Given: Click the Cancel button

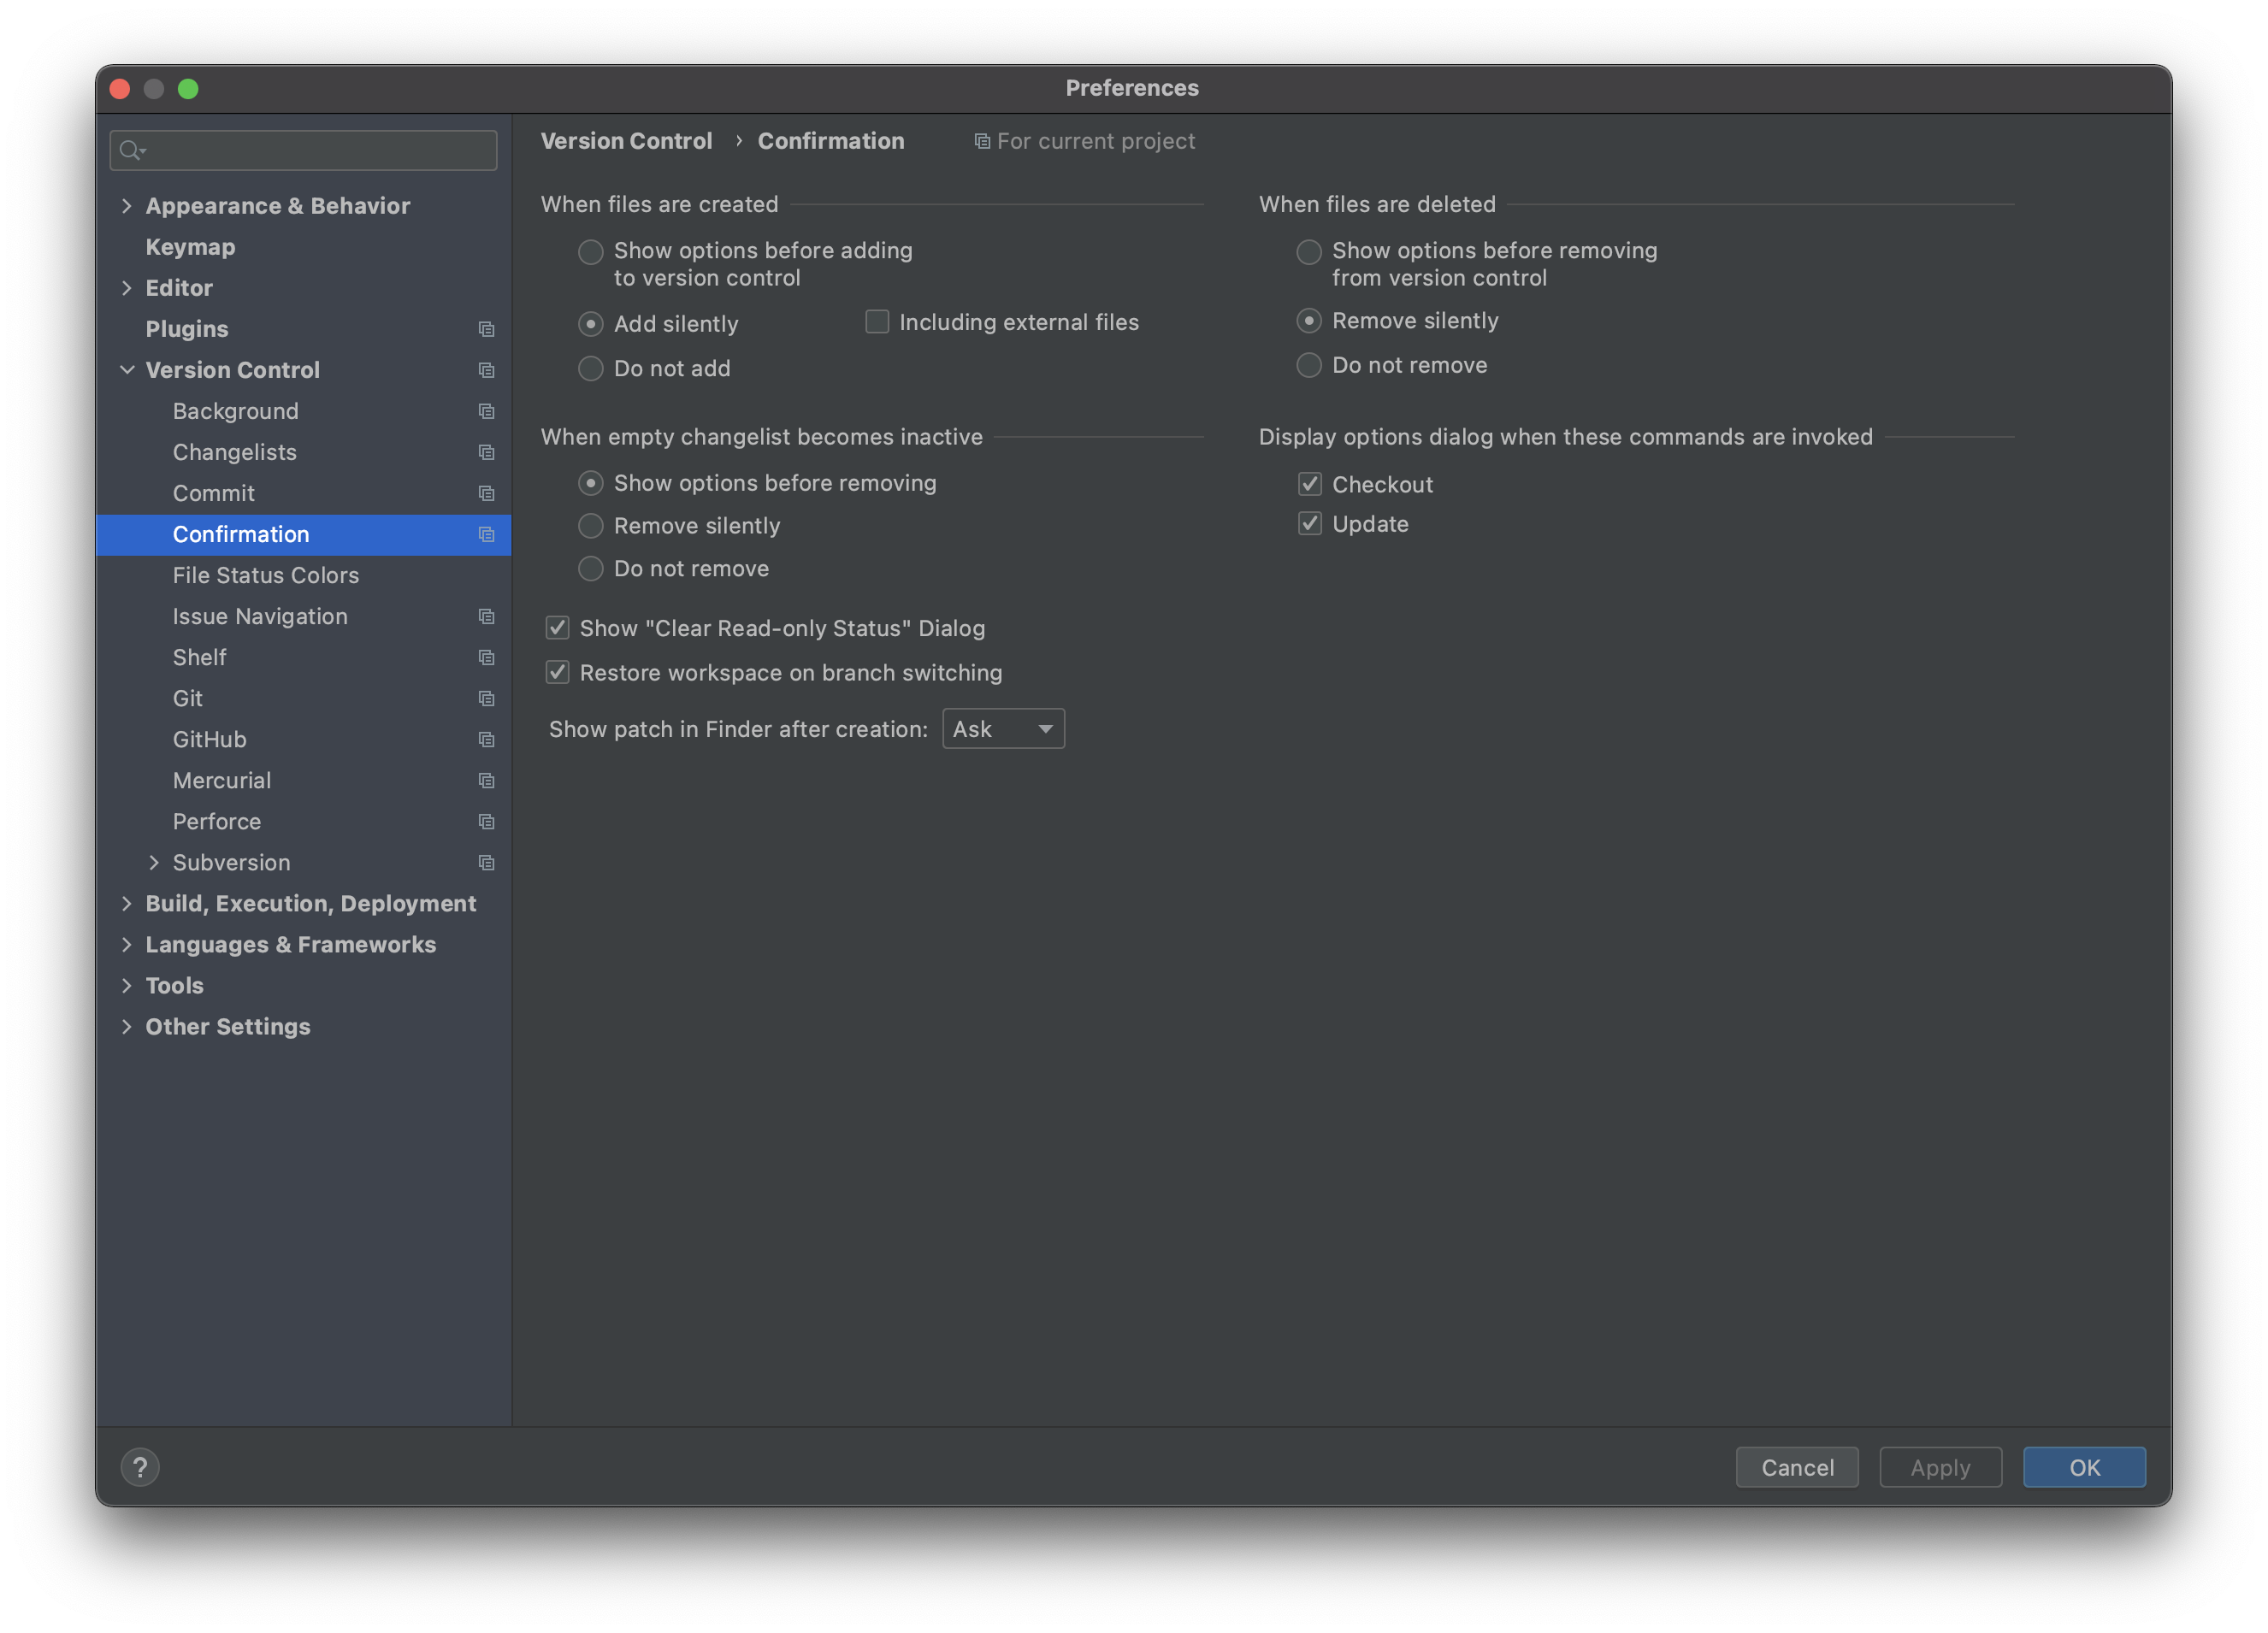Looking at the screenshot, I should point(1796,1467).
